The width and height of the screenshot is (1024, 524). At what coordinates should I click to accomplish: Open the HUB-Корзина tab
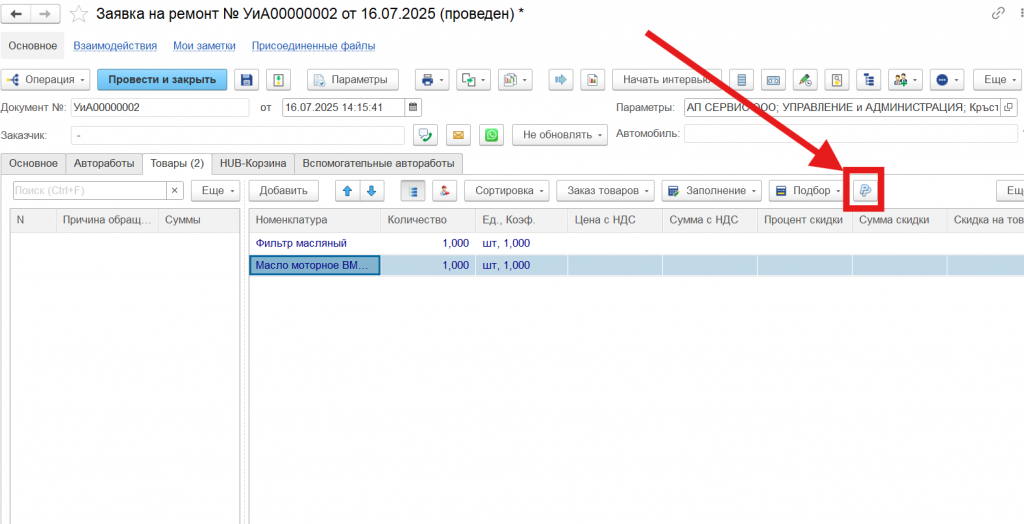253,163
